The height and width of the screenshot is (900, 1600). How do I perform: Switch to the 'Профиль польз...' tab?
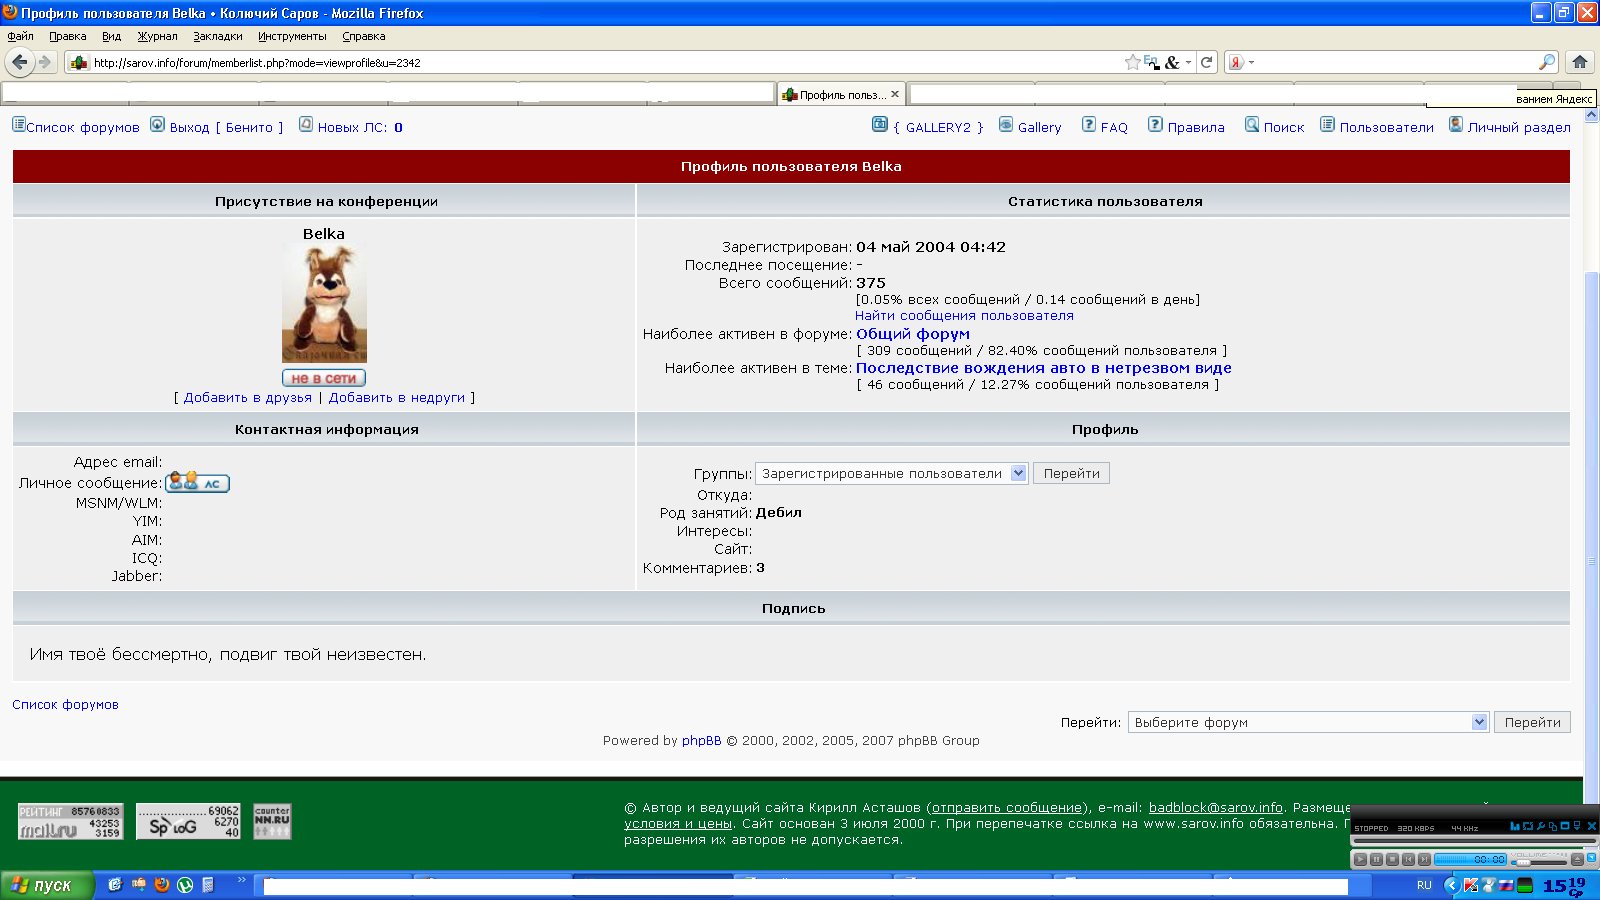(x=840, y=95)
